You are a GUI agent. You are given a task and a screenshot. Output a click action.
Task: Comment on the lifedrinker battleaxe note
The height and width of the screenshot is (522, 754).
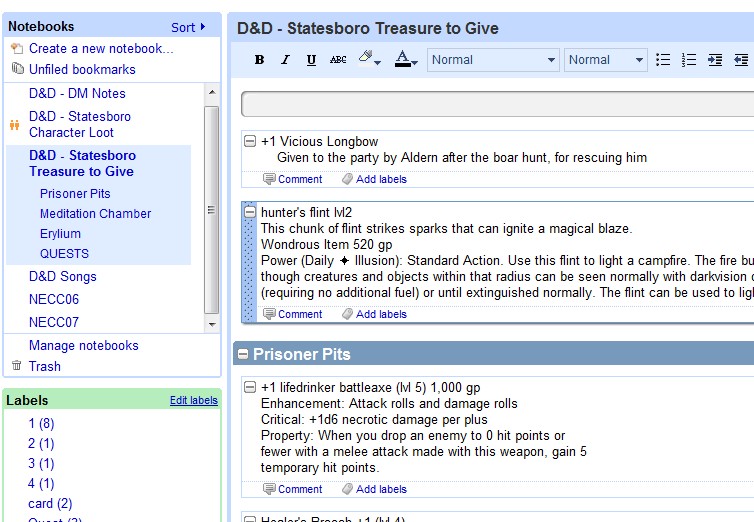(x=293, y=489)
